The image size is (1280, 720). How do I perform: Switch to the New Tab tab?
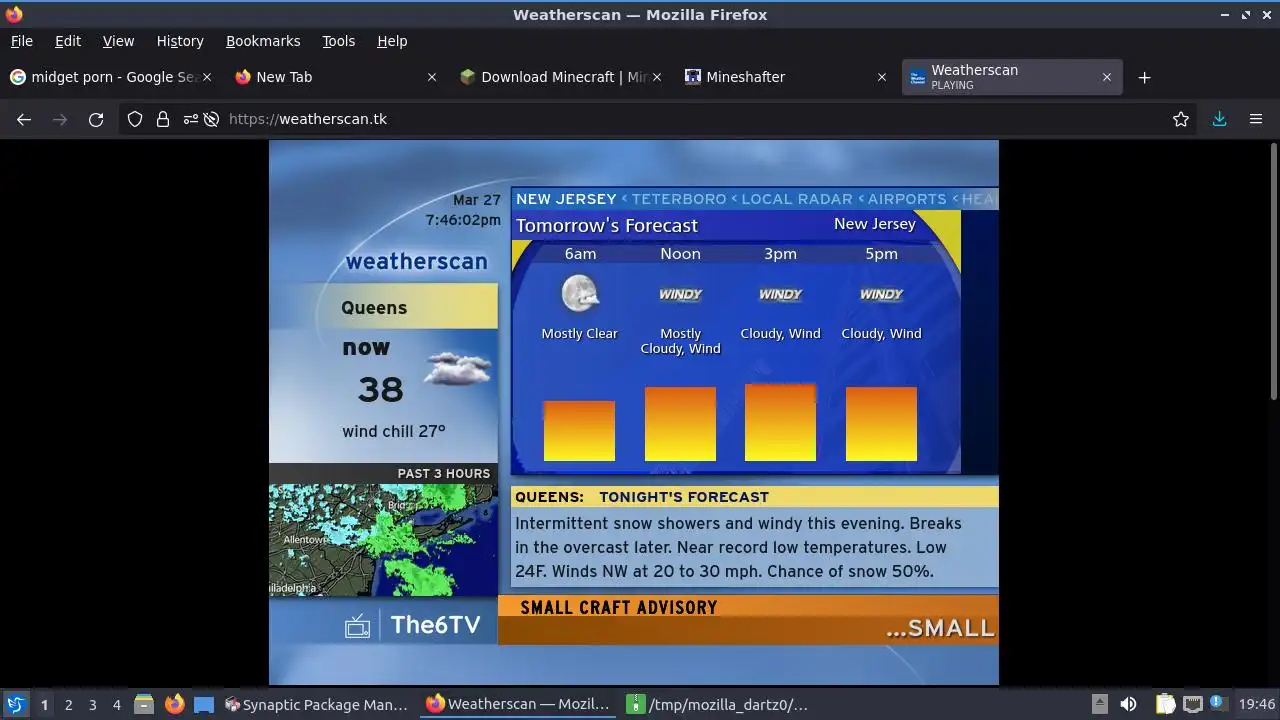[335, 77]
